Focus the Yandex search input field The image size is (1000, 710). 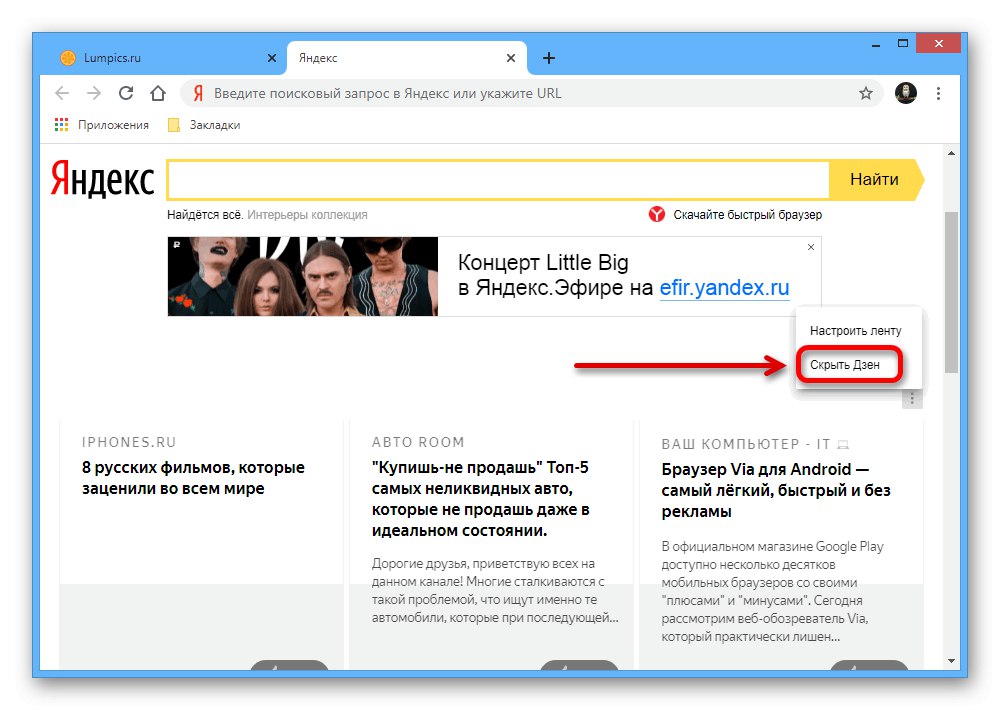(498, 180)
